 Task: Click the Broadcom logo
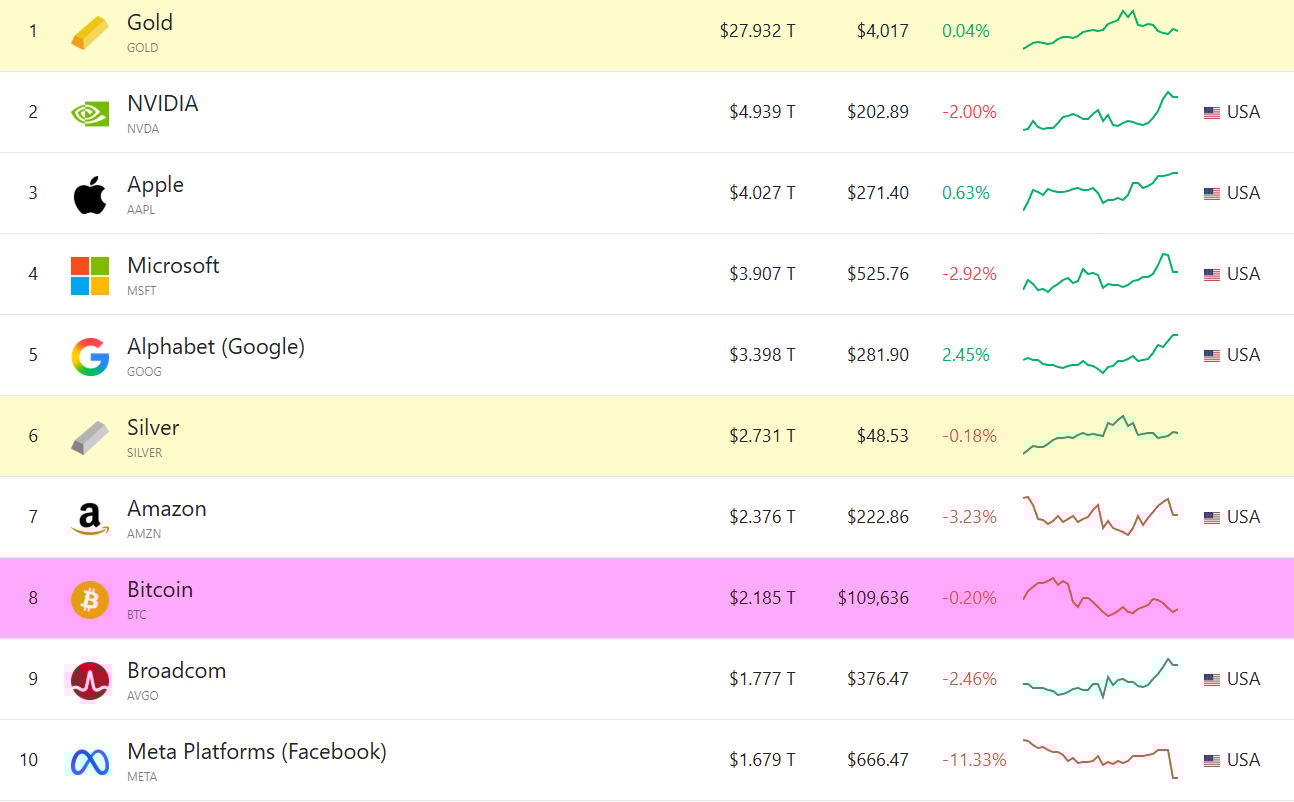click(89, 679)
